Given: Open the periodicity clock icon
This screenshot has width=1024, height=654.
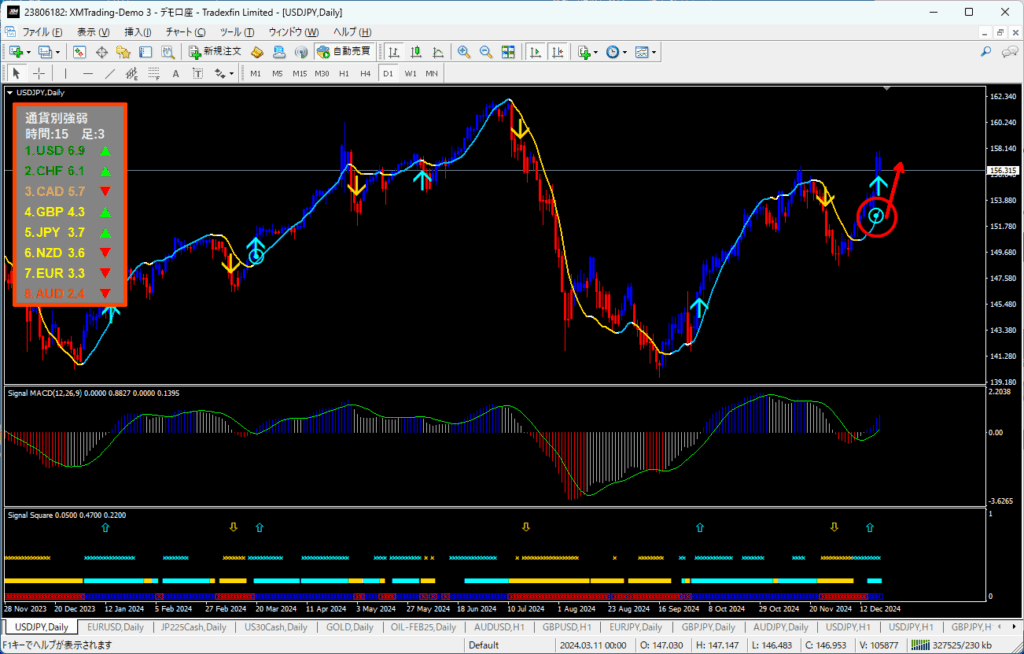Looking at the screenshot, I should (612, 52).
